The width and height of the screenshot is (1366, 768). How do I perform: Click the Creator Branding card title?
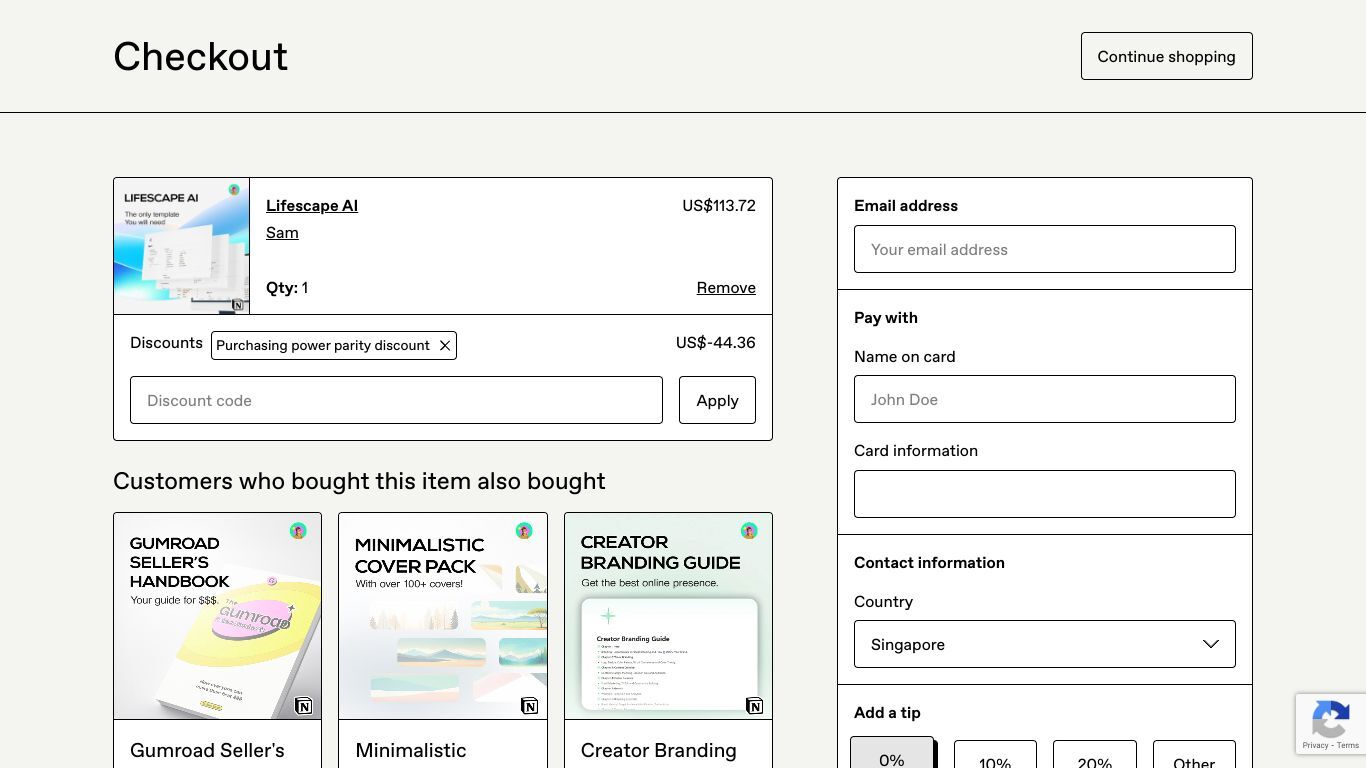pyautogui.click(x=659, y=751)
